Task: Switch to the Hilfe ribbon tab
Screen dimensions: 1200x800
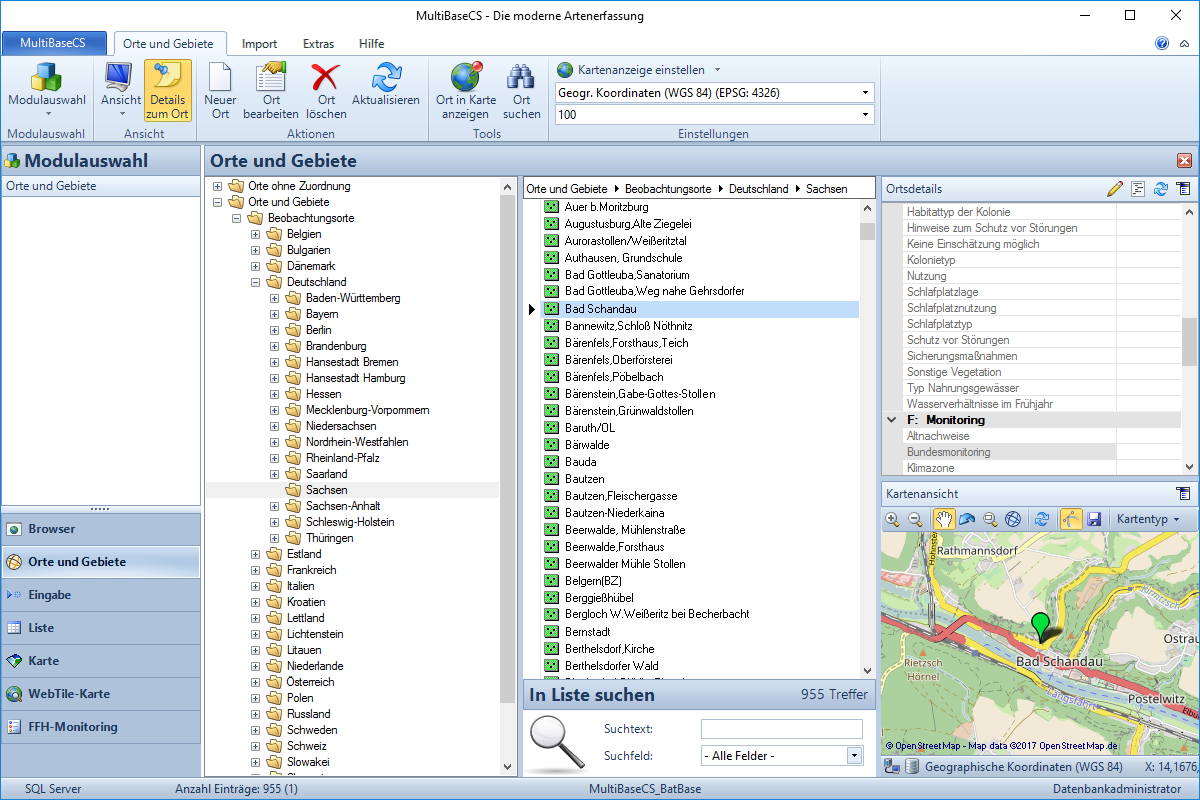Action: click(x=372, y=44)
